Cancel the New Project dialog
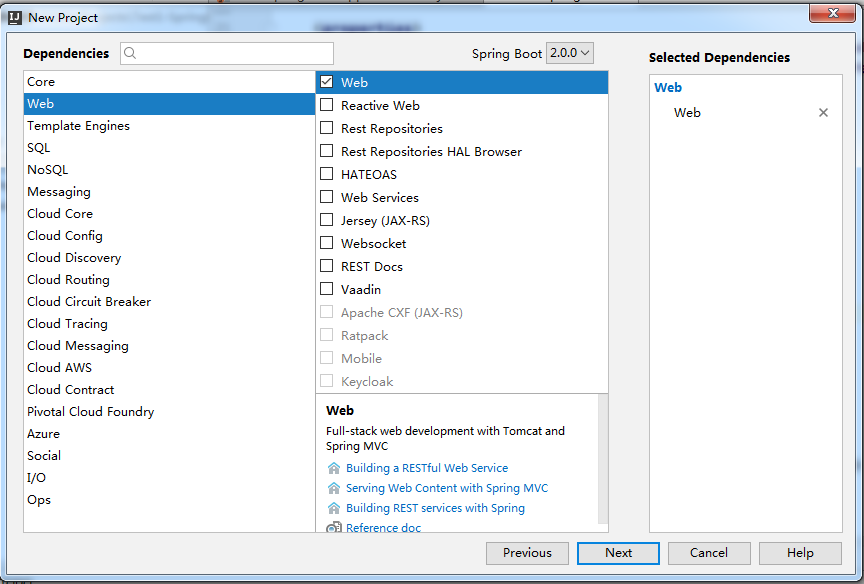 709,553
